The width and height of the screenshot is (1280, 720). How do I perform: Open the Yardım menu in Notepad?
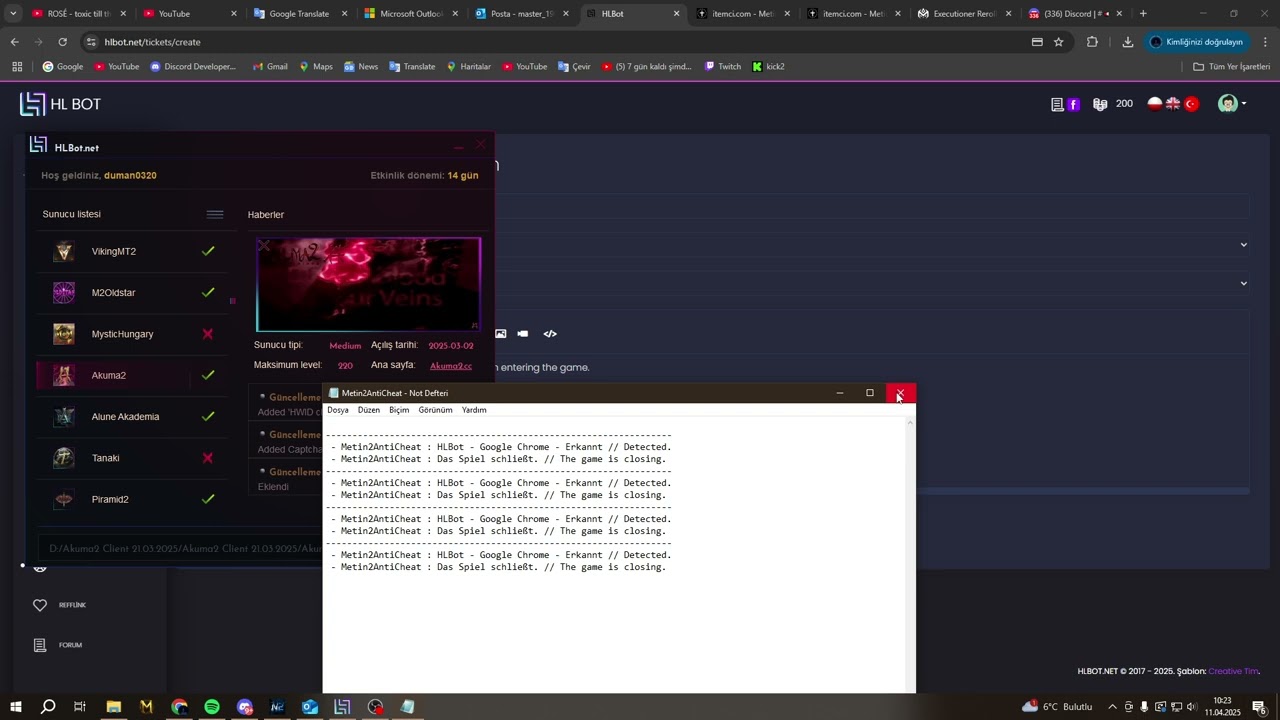click(474, 410)
